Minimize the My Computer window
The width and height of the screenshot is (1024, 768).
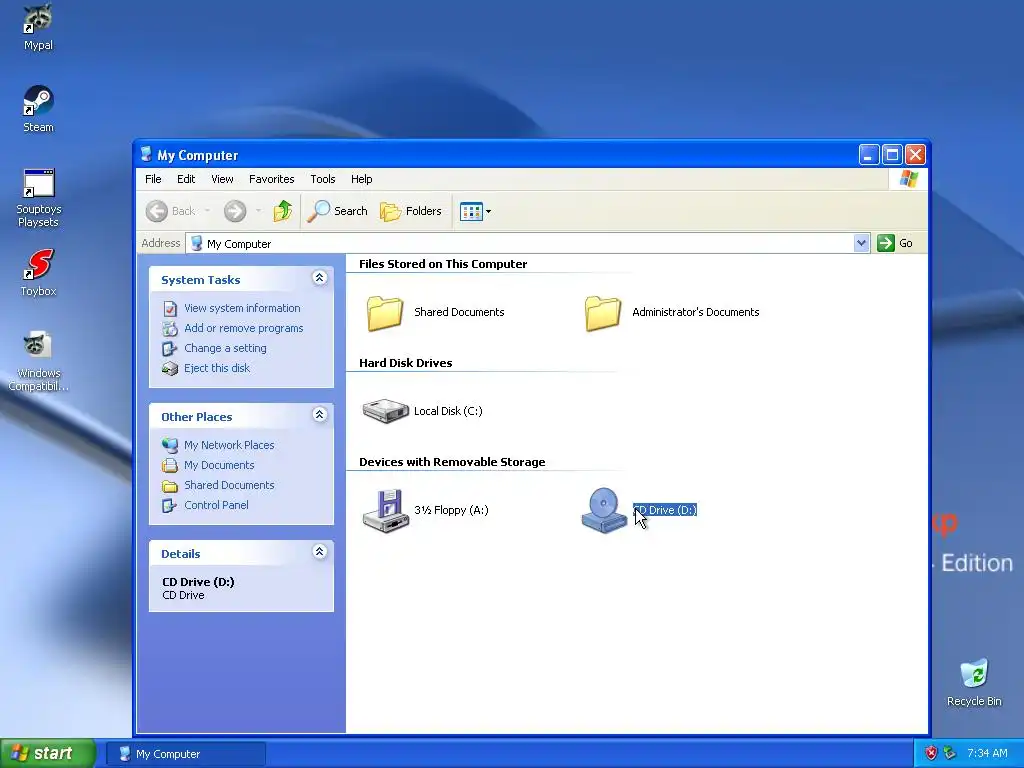pos(869,155)
